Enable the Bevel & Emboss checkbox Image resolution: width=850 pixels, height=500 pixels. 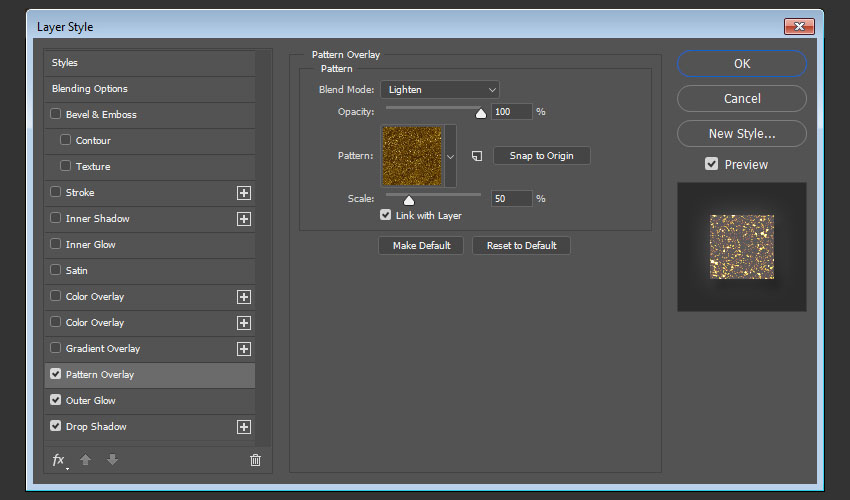[56, 115]
